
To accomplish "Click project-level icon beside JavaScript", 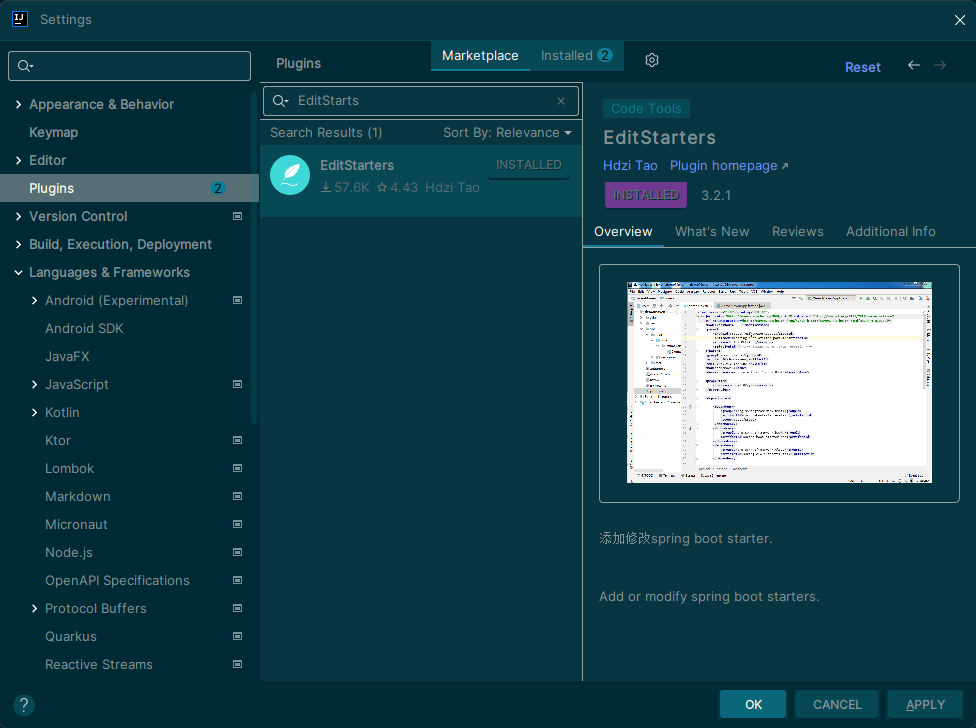I will tap(237, 384).
